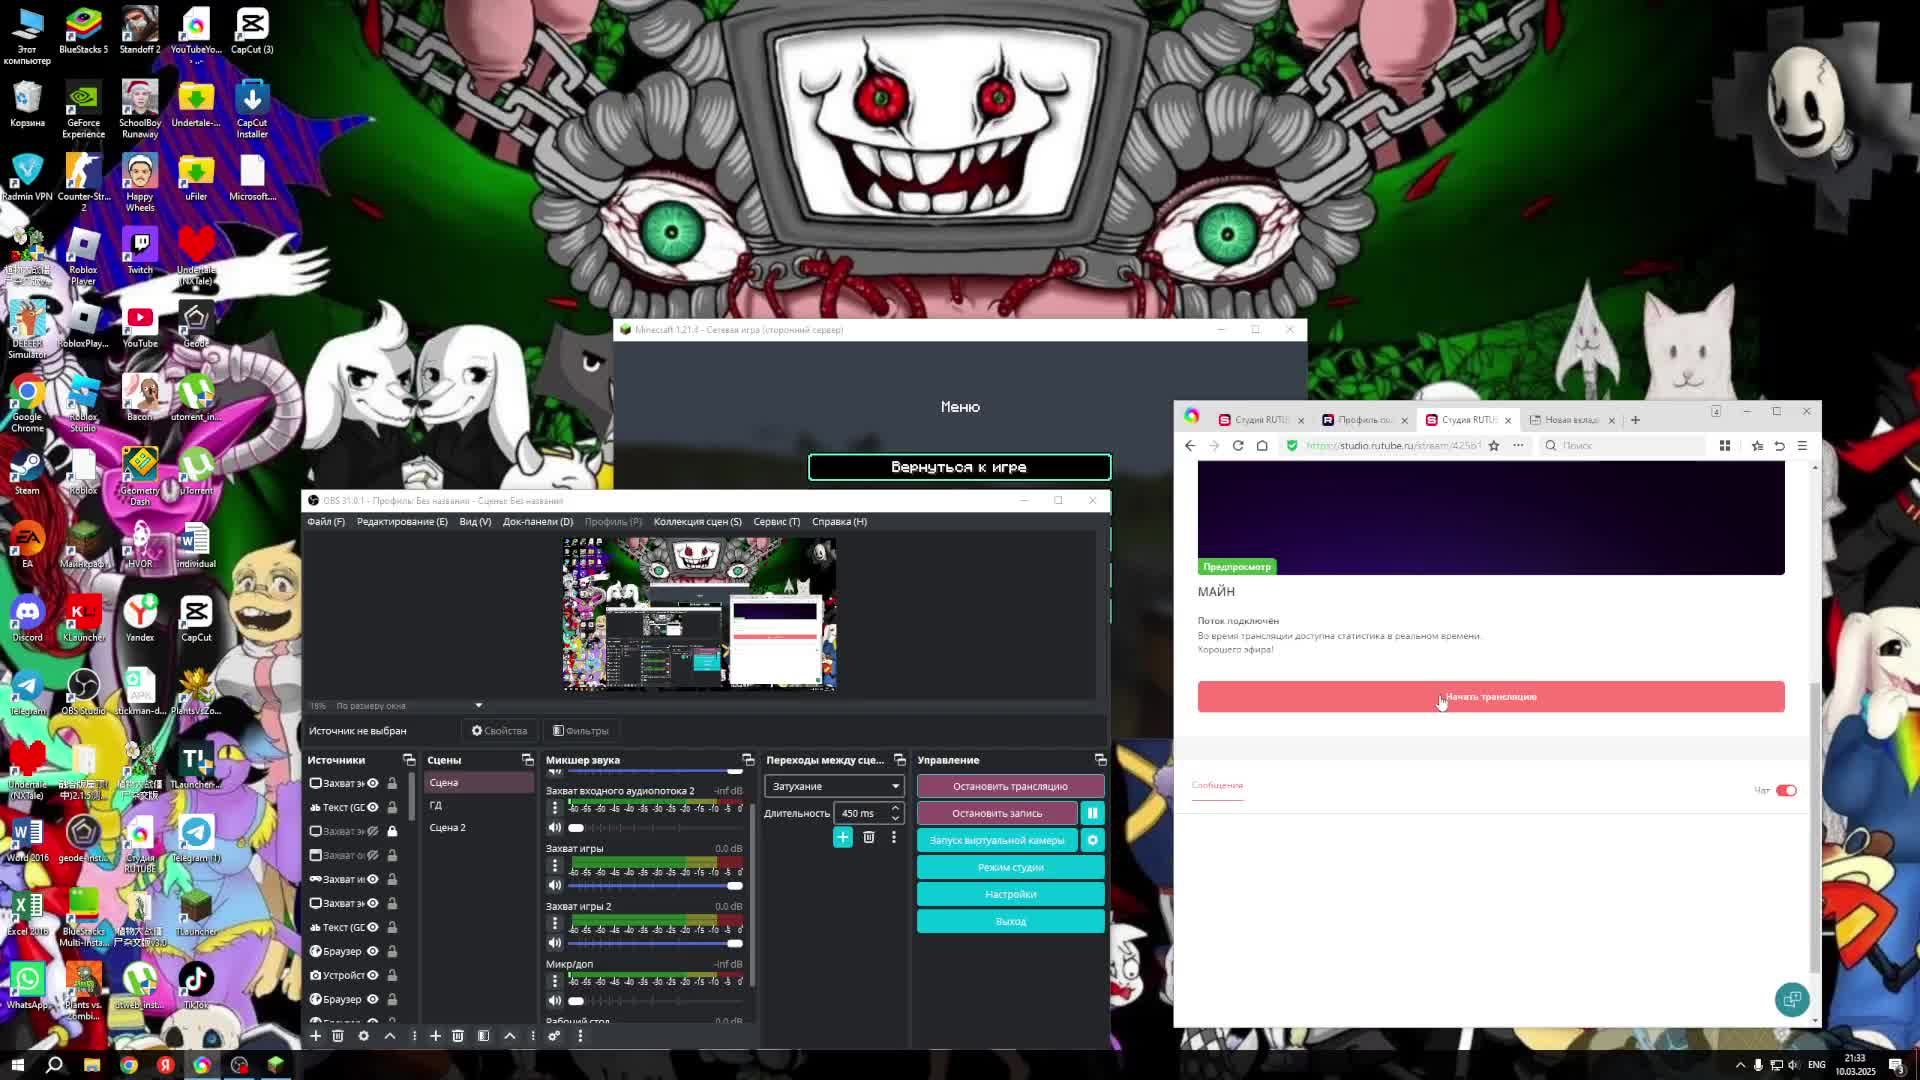This screenshot has height=1080, width=1920.
Task: Open Вид (V) menu in OBS
Action: 475,521
